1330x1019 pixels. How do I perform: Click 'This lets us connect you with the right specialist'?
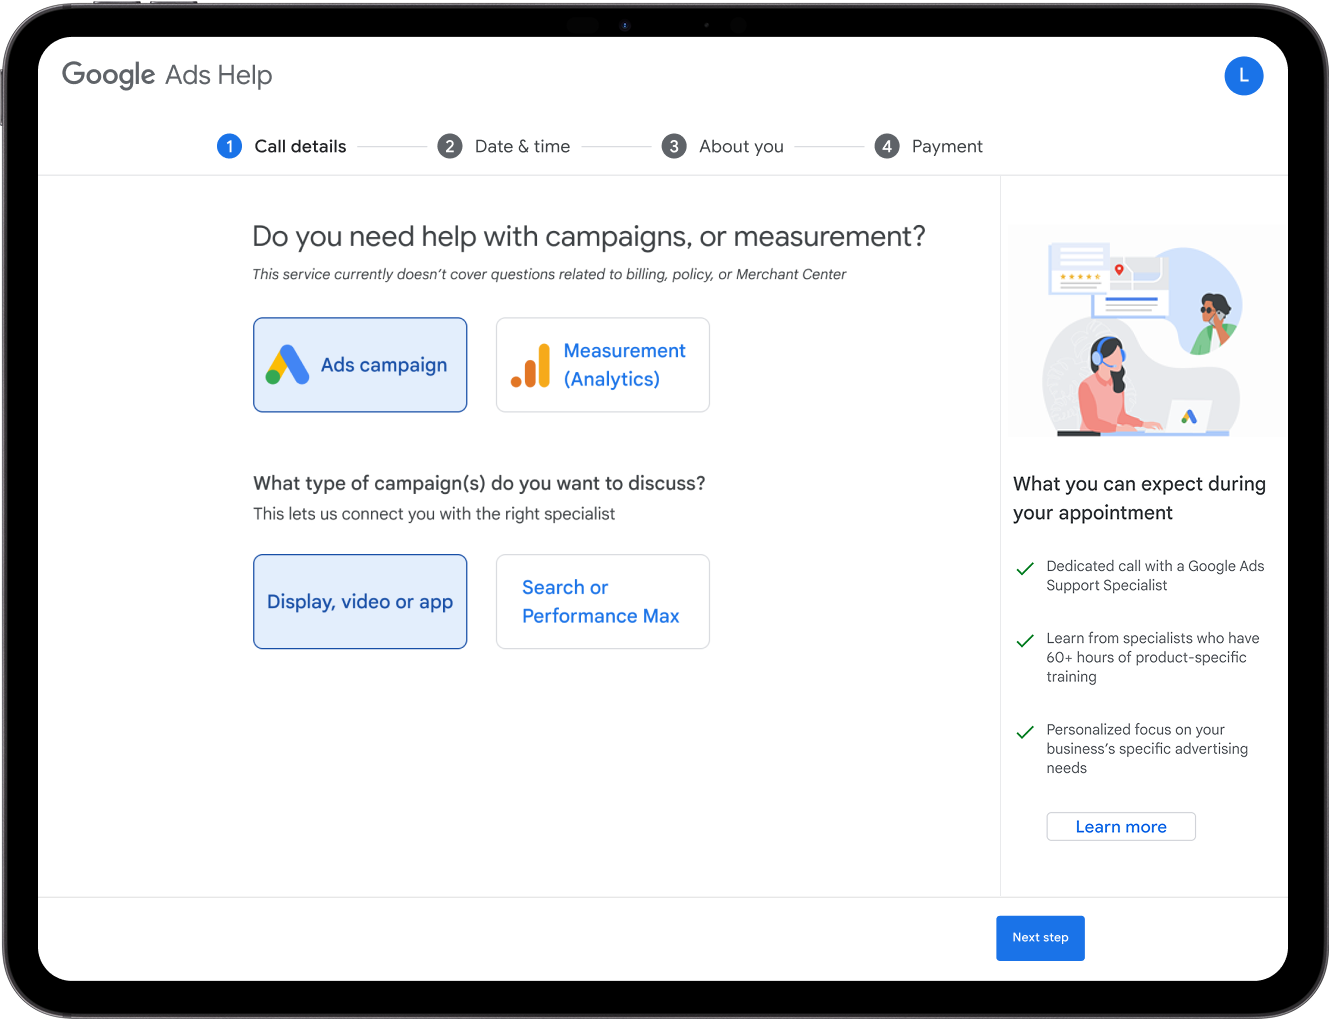coord(434,514)
